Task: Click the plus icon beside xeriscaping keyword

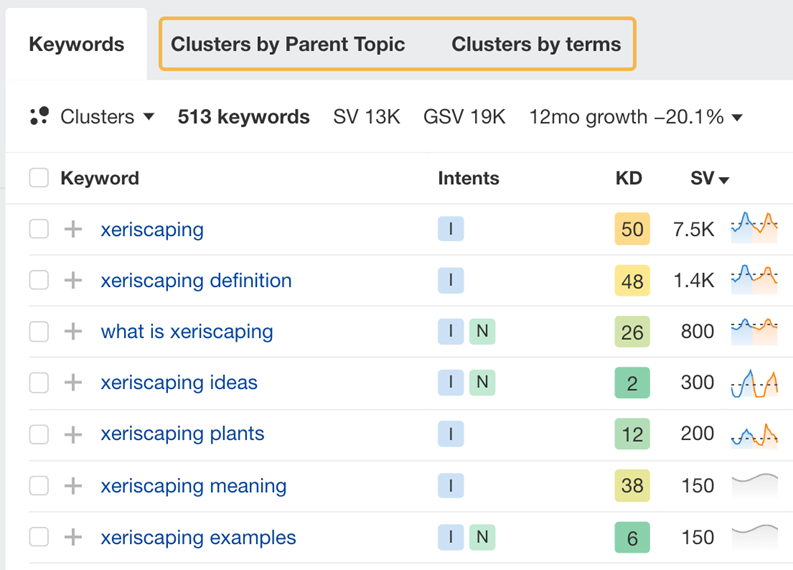Action: pyautogui.click(x=73, y=229)
